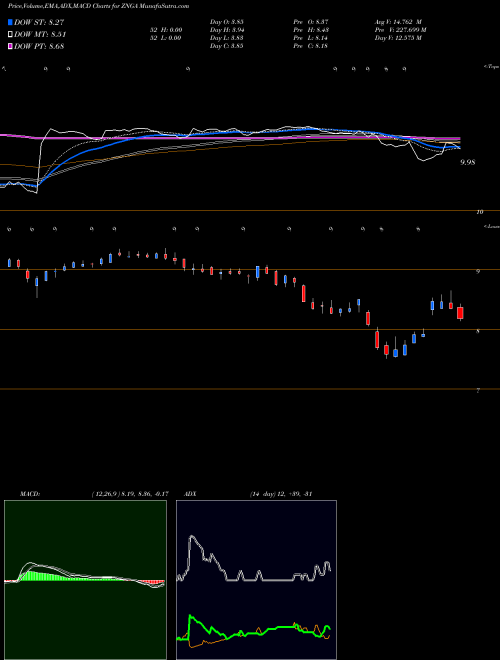Click the 7 price axis label
The height and width of the screenshot is (660, 500).
click(478, 391)
